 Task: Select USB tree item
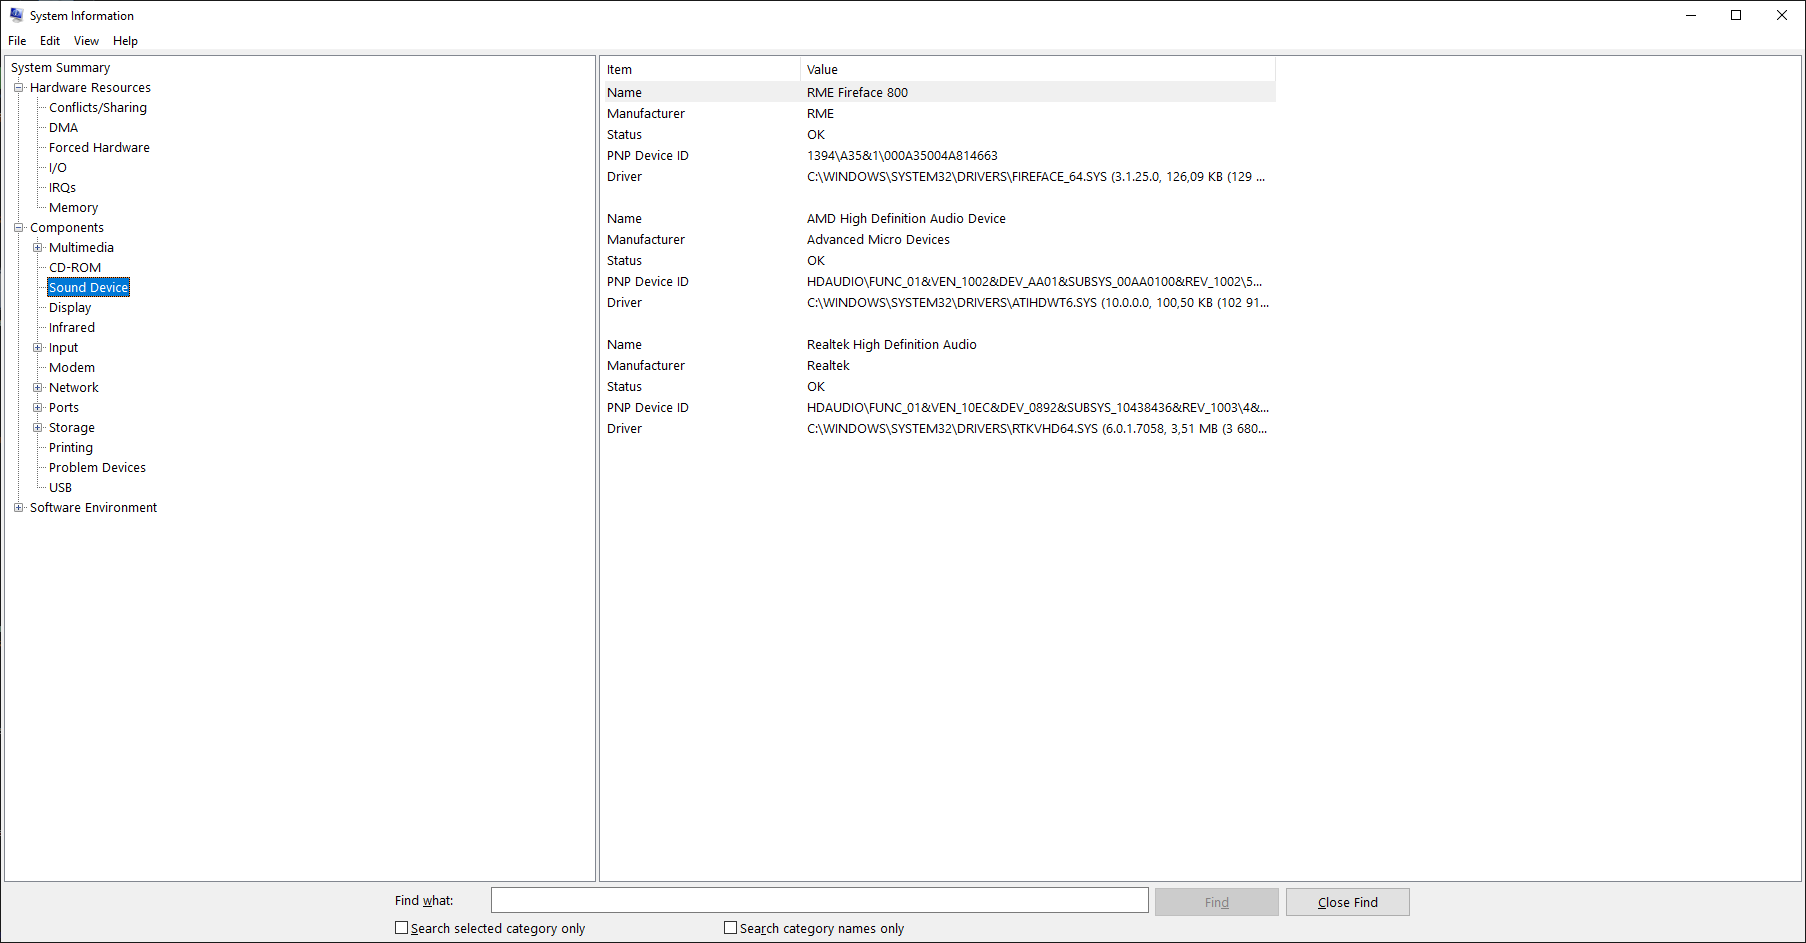60,487
